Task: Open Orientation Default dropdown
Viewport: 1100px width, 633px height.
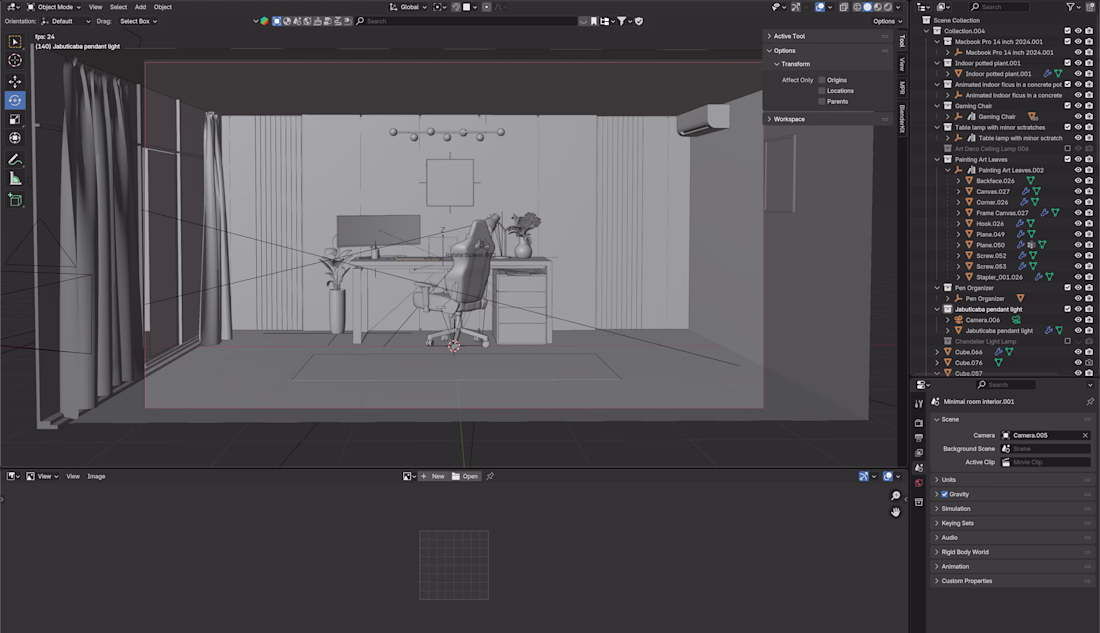Action: (66, 21)
